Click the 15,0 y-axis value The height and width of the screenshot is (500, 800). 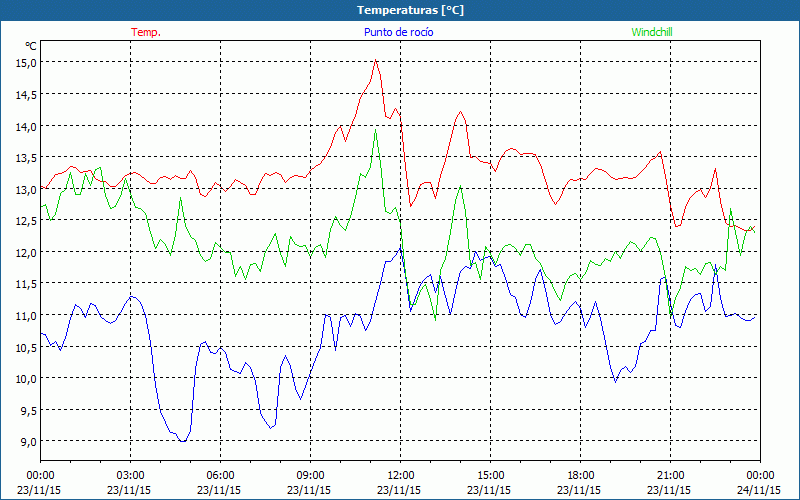tap(27, 63)
